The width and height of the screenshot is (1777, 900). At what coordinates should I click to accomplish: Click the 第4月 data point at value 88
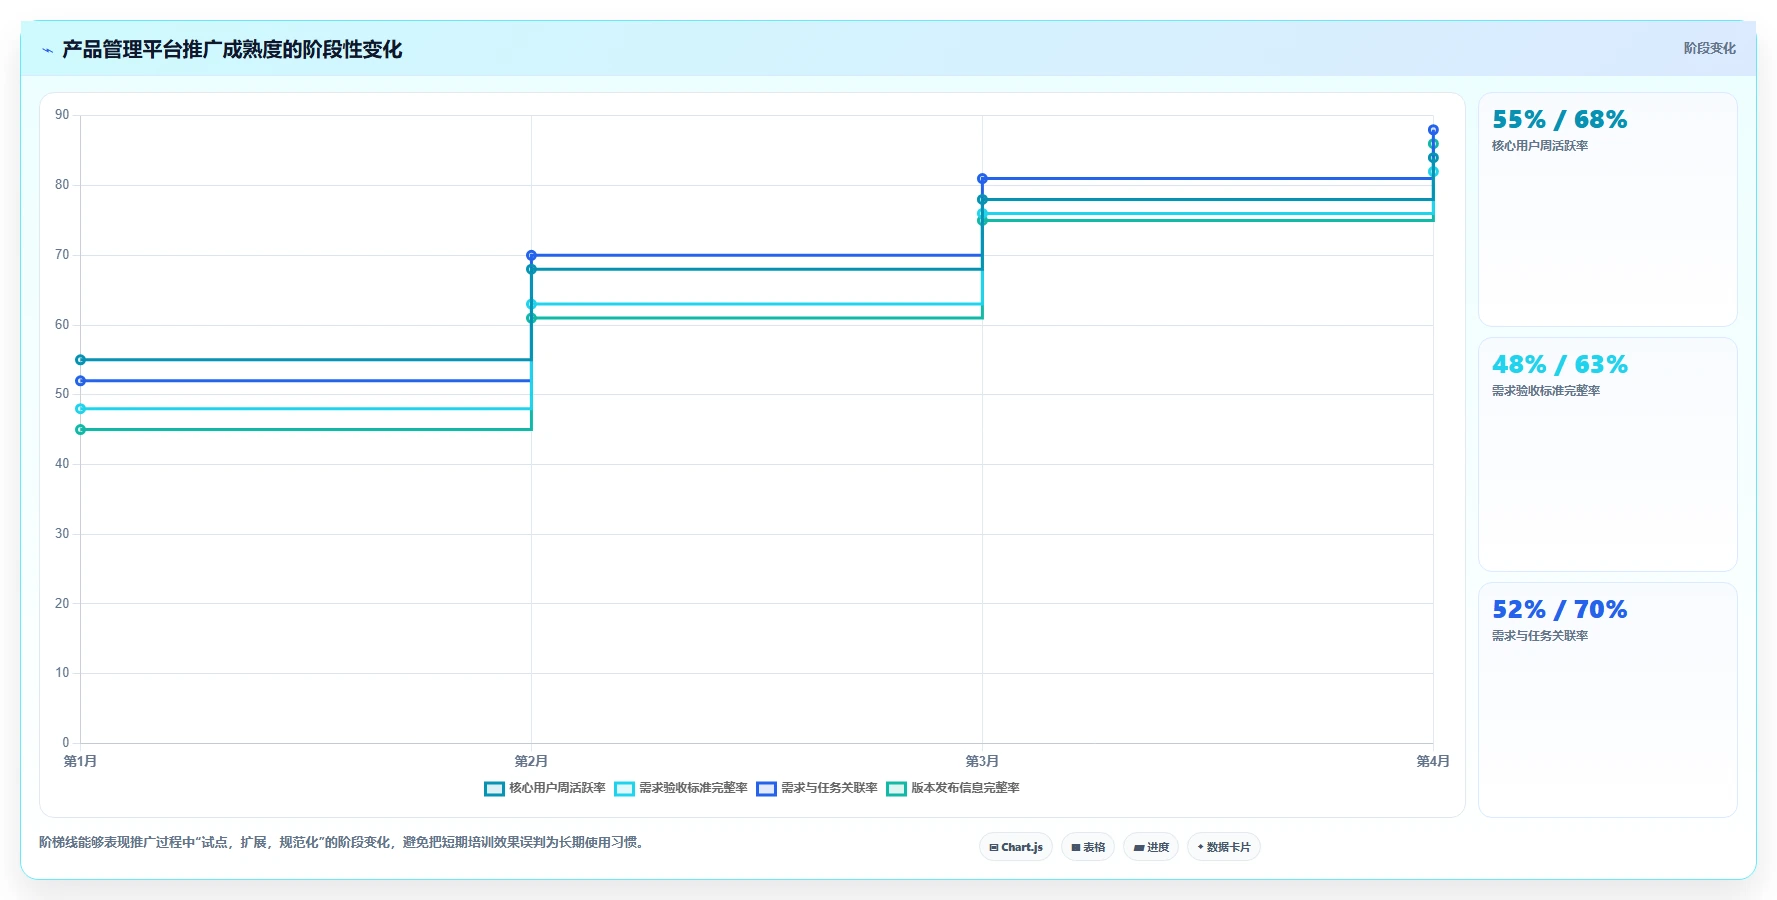coord(1433,130)
